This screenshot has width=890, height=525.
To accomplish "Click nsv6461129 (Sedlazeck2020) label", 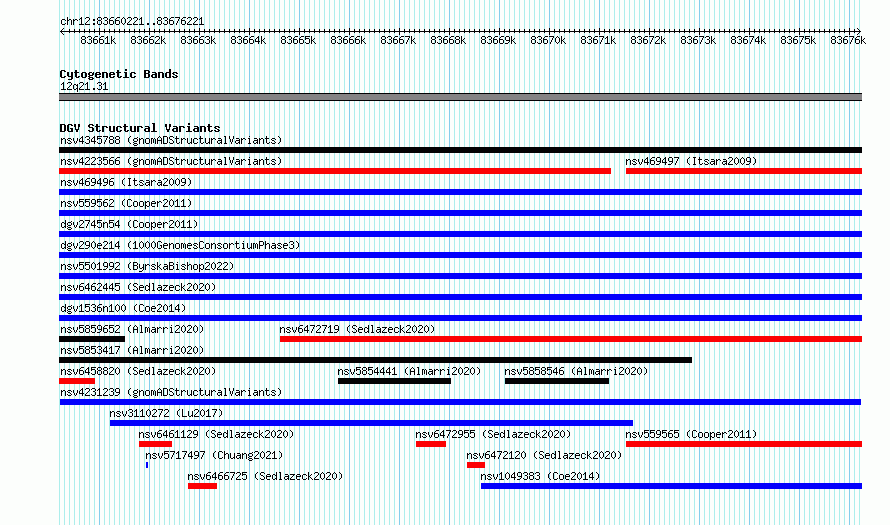I will [x=216, y=434].
